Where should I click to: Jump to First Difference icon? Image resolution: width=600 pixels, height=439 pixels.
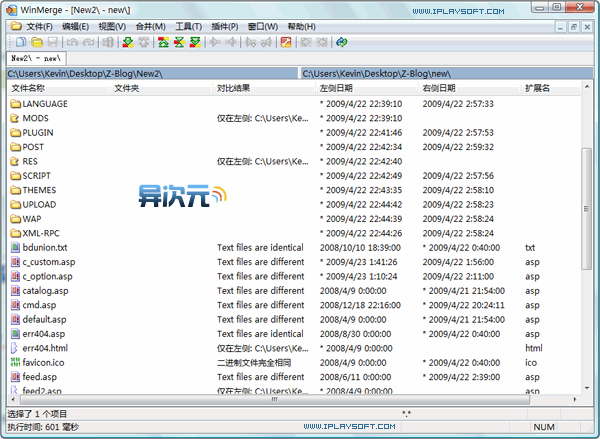(164, 42)
